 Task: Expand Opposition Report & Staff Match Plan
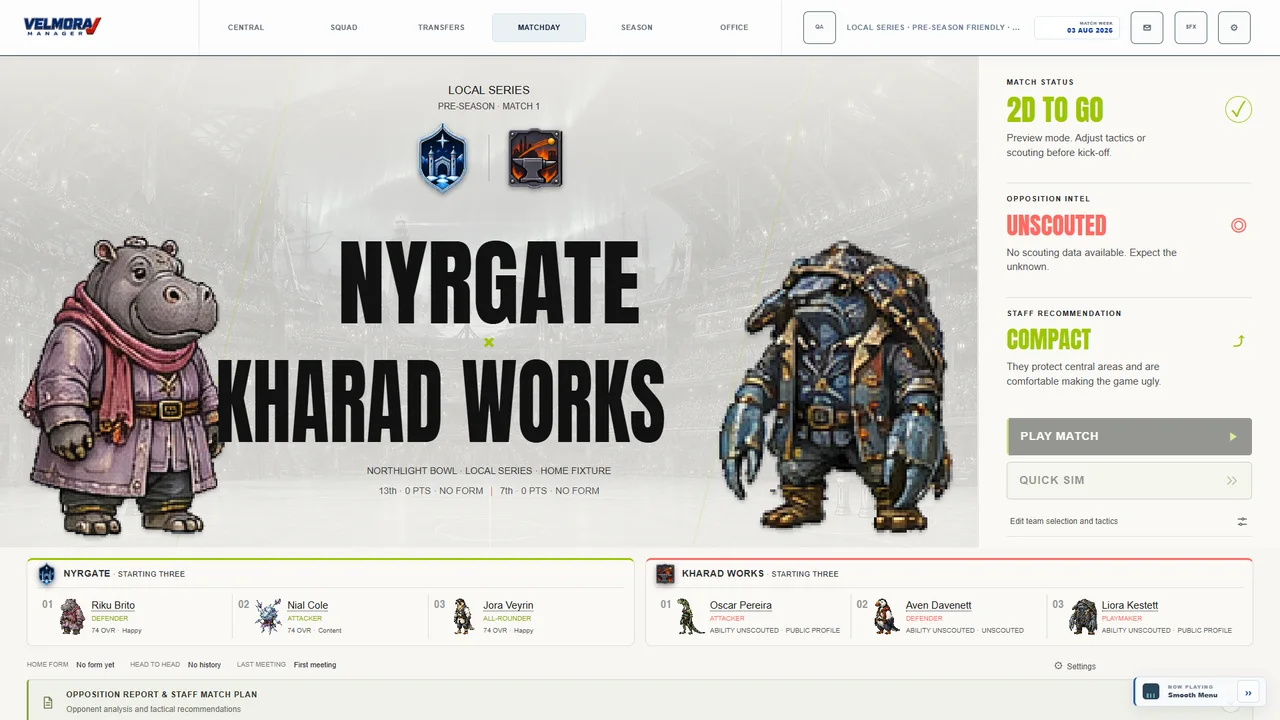tap(640, 701)
